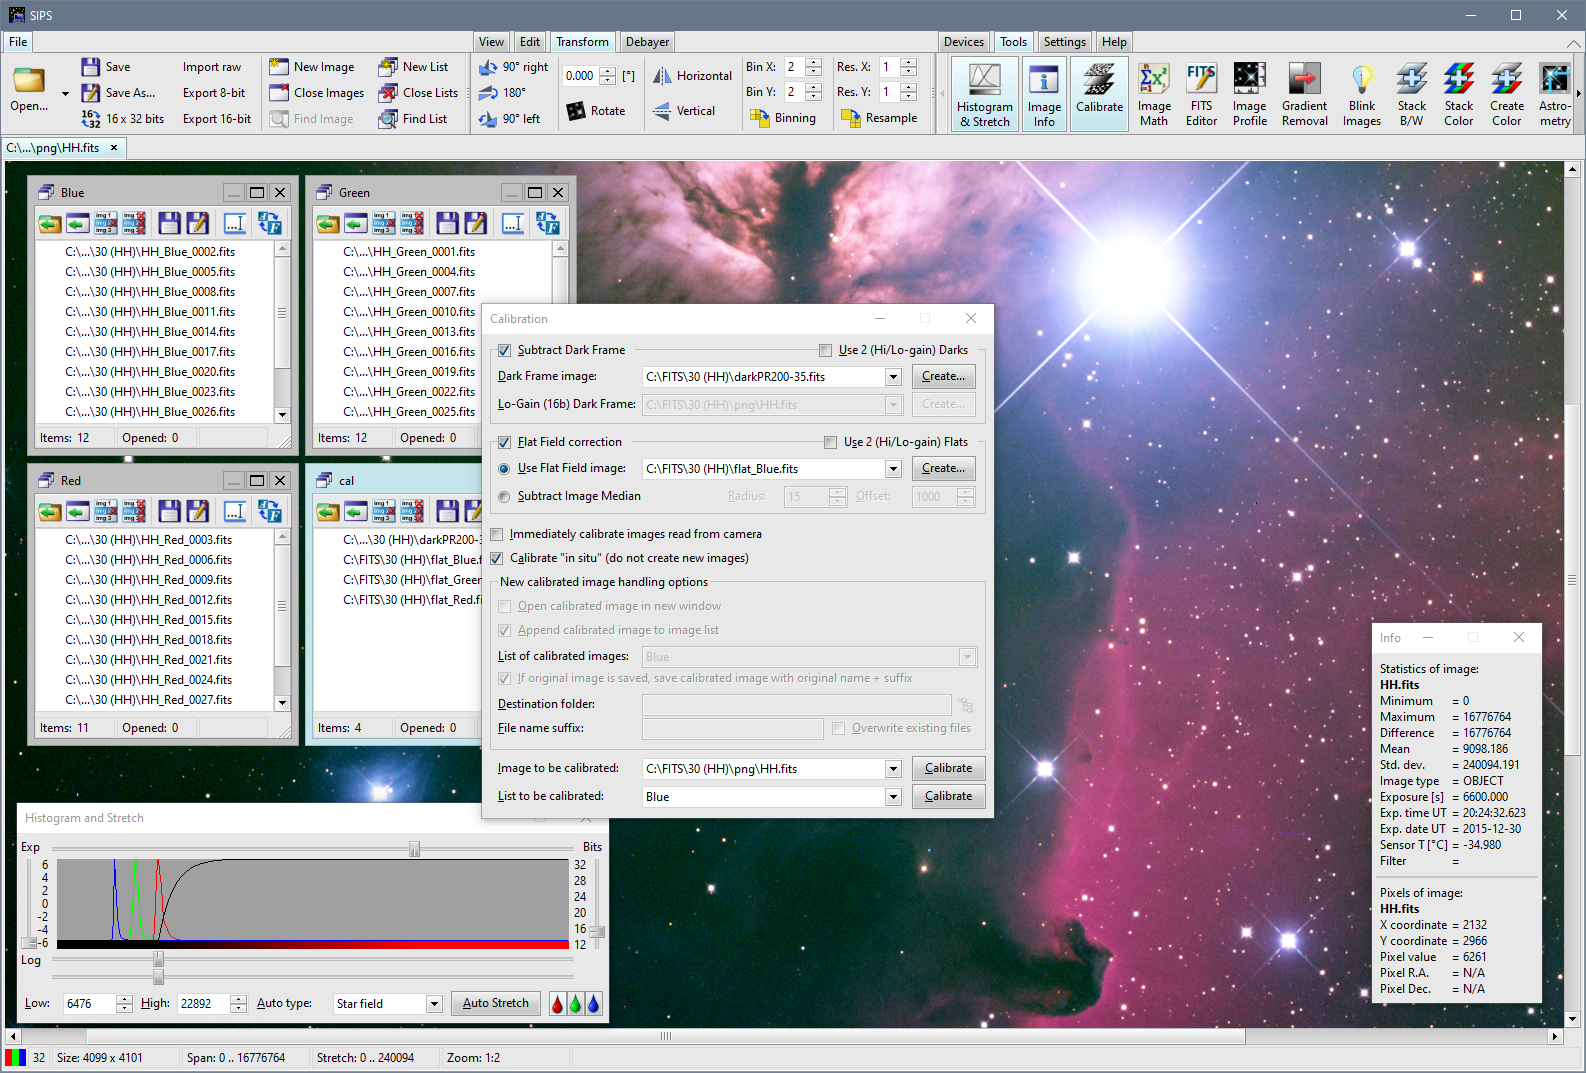Select HH_Blue_0011.fits in the Blue list
The height and width of the screenshot is (1073, 1586).
pyautogui.click(x=150, y=312)
